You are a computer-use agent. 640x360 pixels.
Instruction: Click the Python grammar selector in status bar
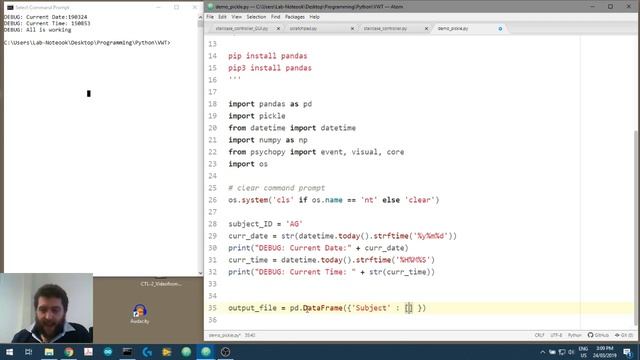(574, 335)
